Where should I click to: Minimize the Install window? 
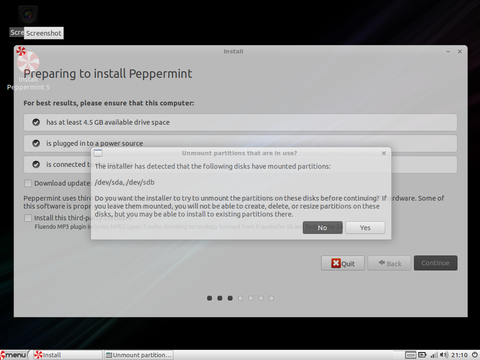pos(448,52)
